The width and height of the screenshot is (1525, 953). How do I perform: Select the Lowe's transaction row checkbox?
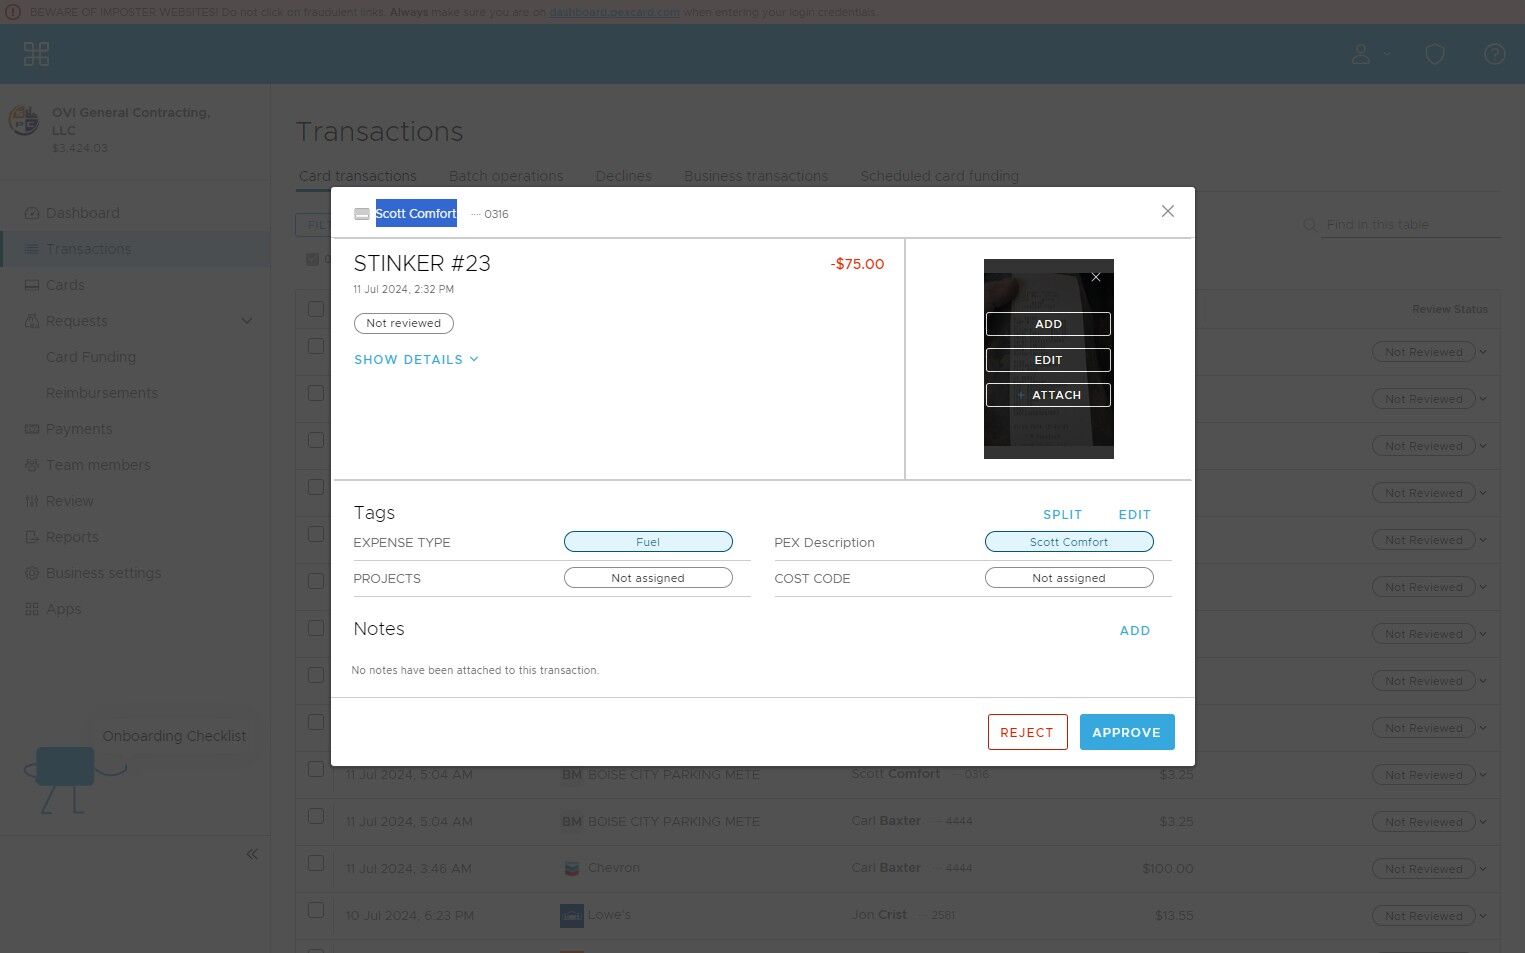click(x=316, y=910)
